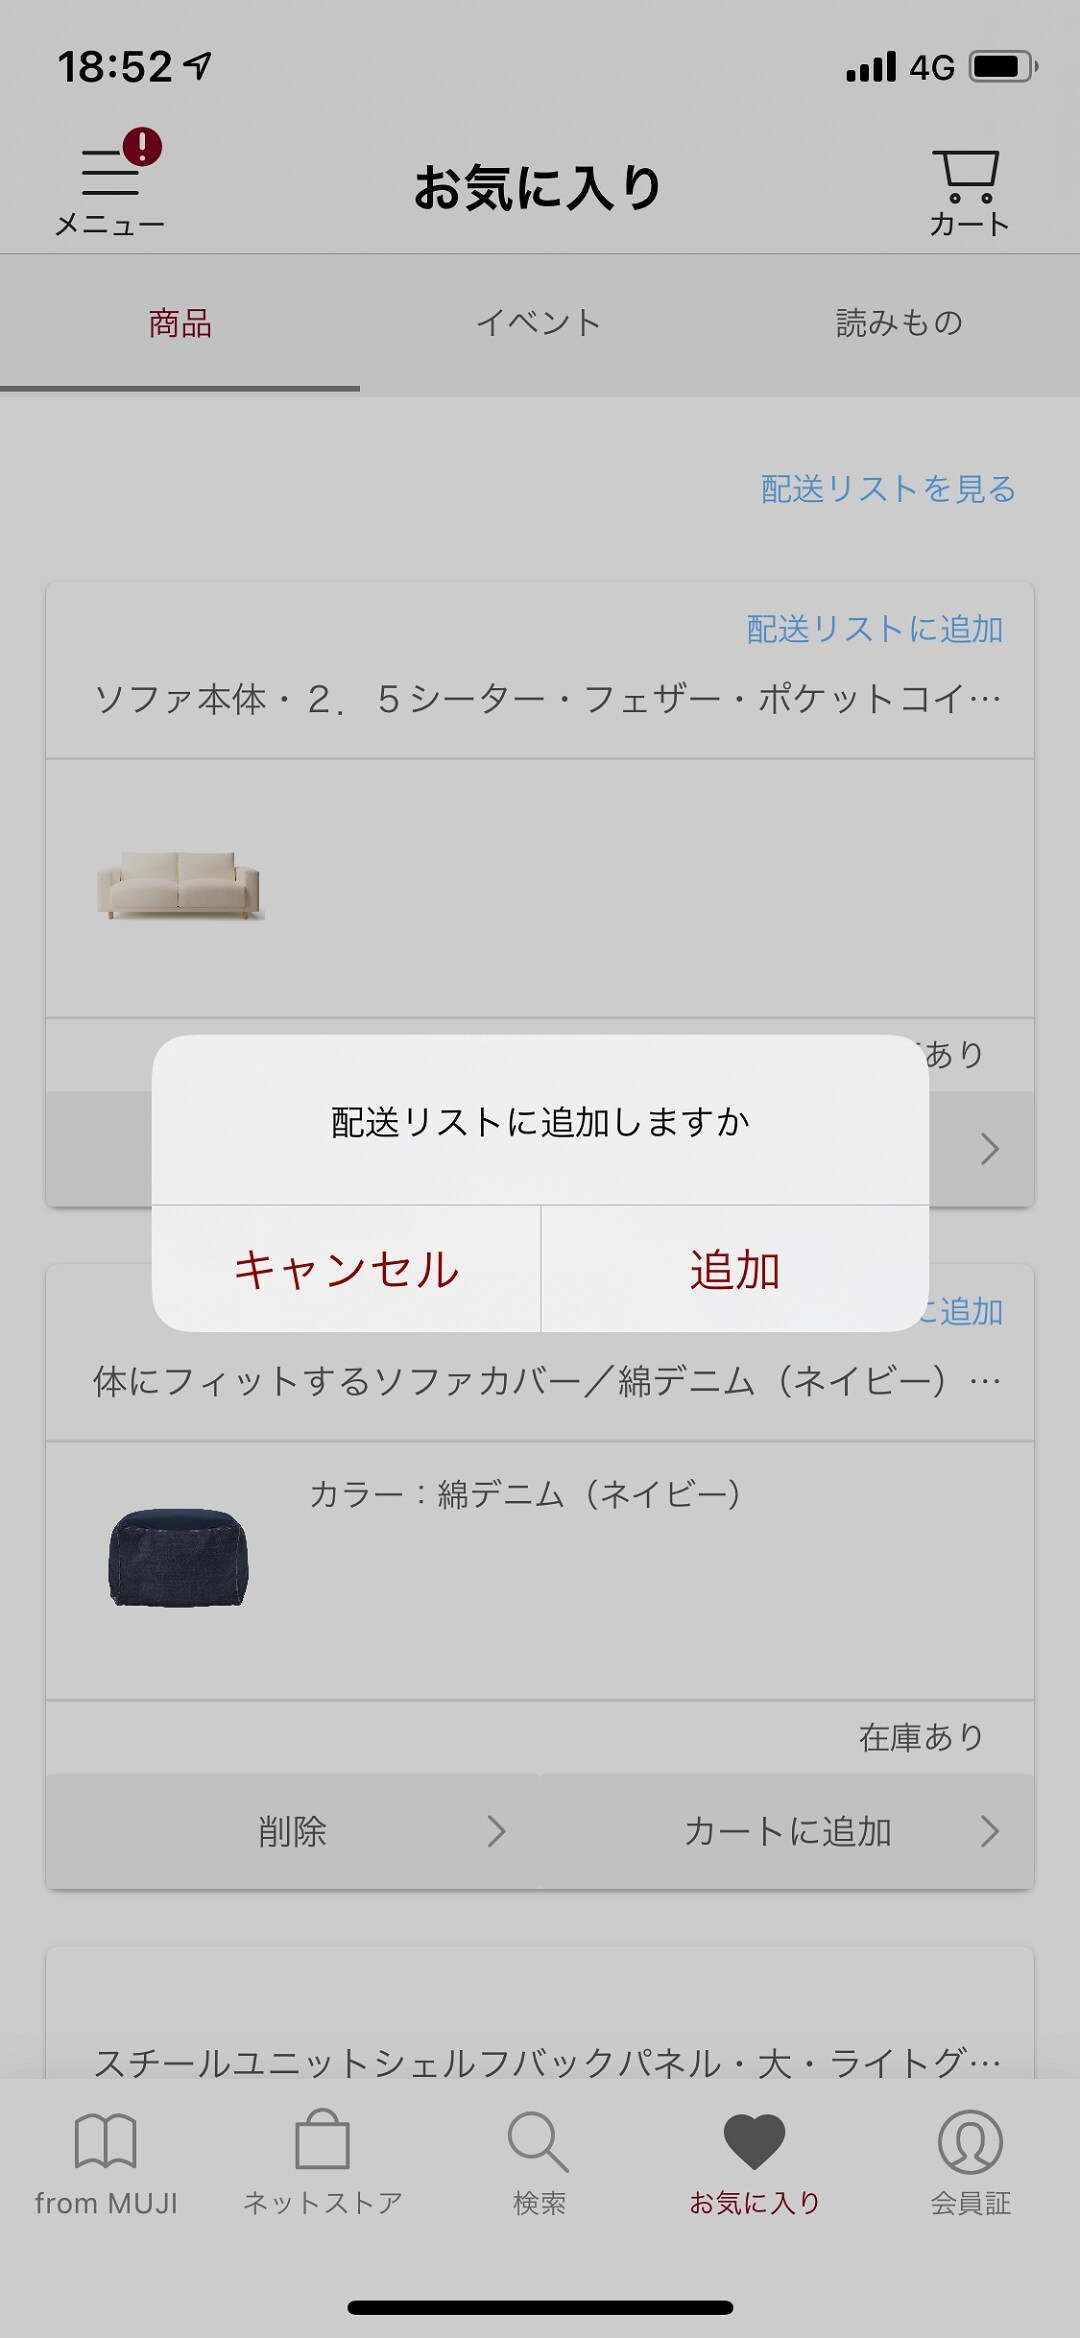Confirm adding with the 追加 button
The height and width of the screenshot is (2338, 1080).
735,1269
